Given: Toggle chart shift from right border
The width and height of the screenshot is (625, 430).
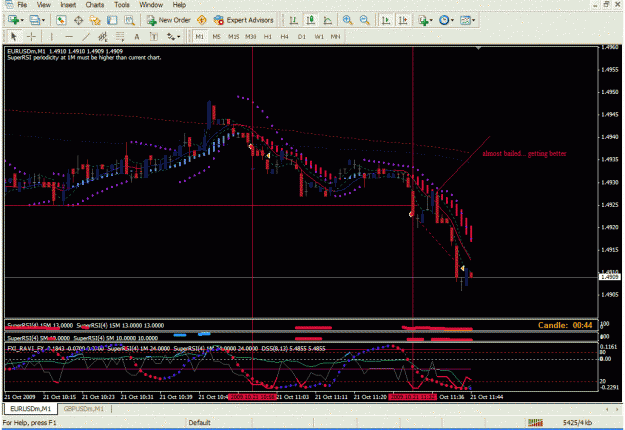Looking at the screenshot, I should [x=403, y=20].
